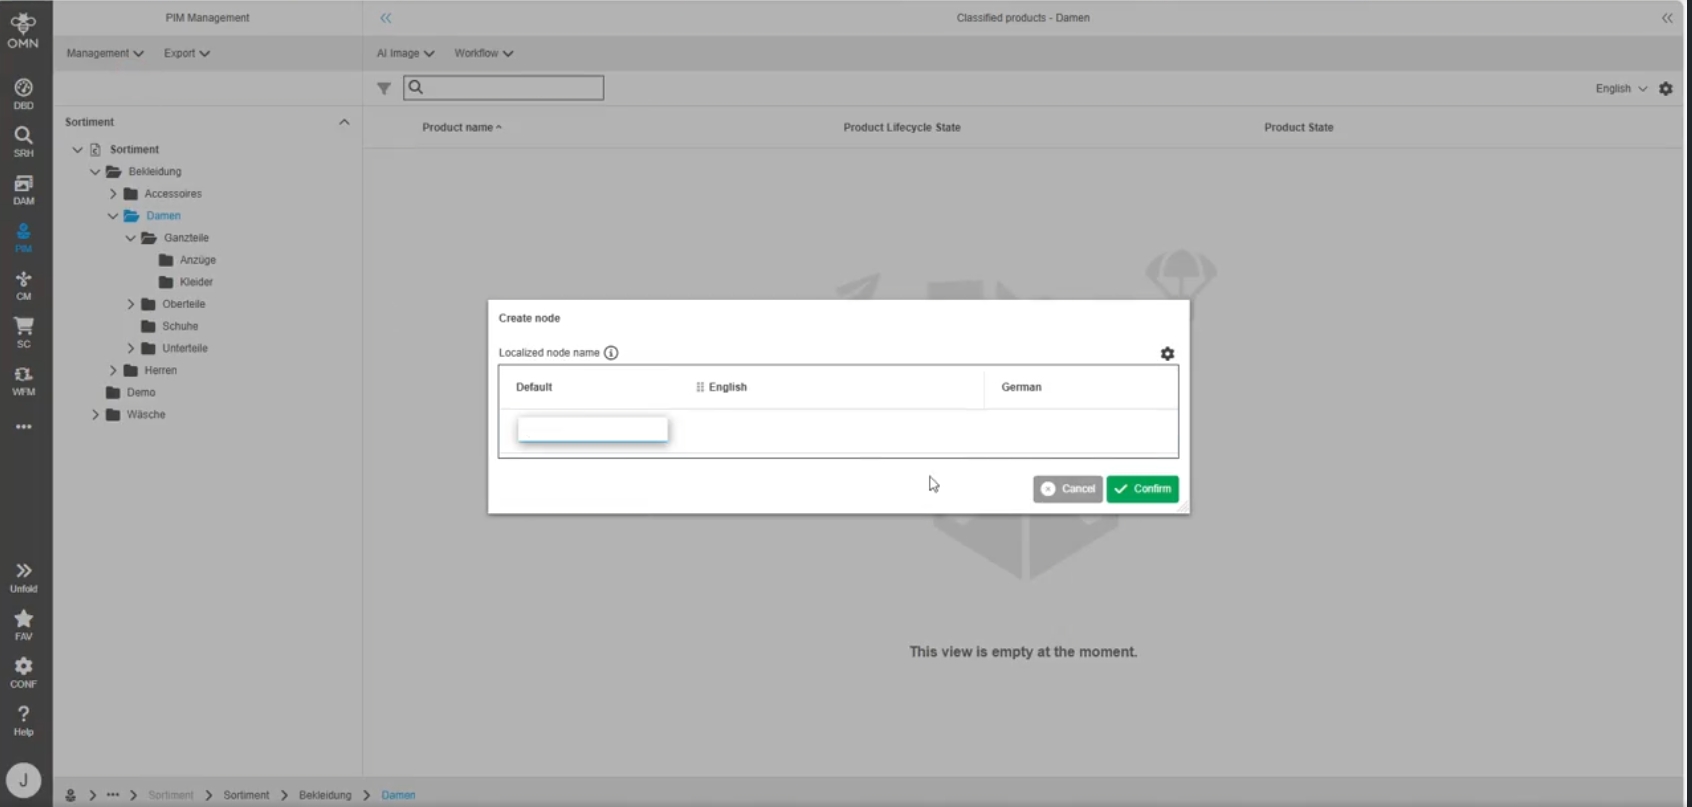This screenshot has width=1692, height=807.
Task: Select the Anzüge folder
Action: 187,260
